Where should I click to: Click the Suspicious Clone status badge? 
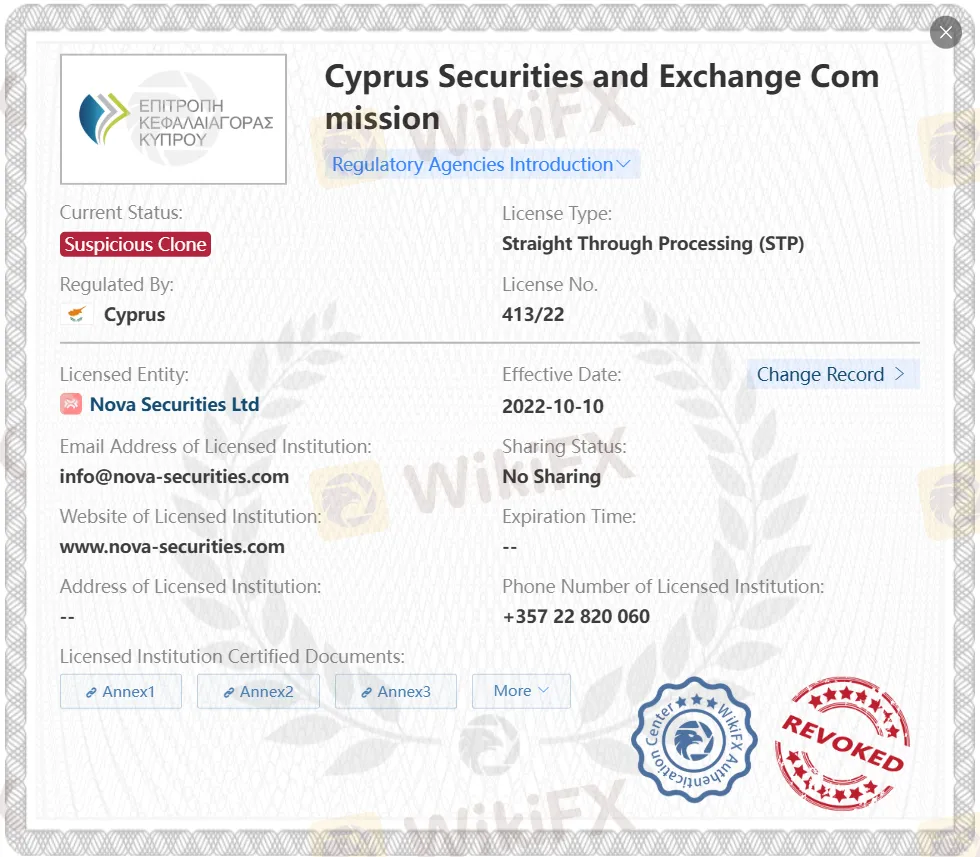point(135,244)
